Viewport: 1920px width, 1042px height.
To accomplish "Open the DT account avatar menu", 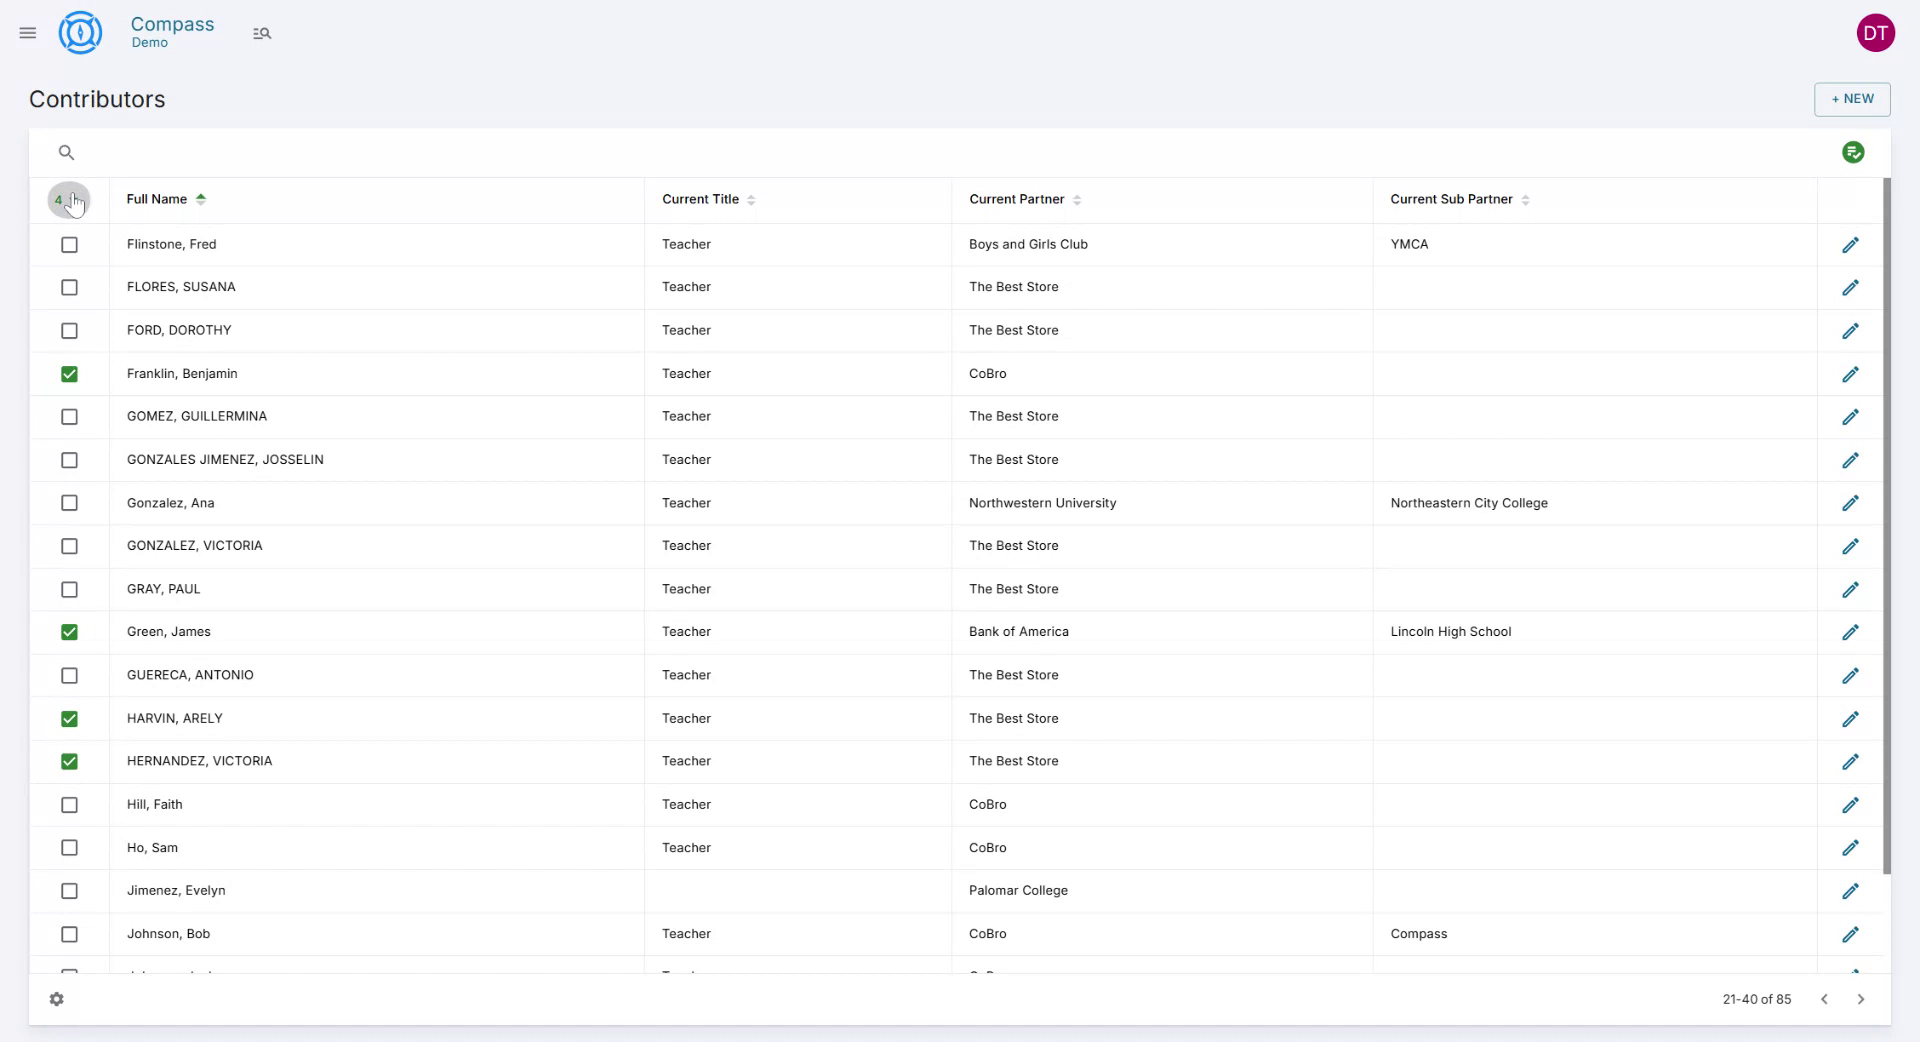I will tap(1877, 32).
